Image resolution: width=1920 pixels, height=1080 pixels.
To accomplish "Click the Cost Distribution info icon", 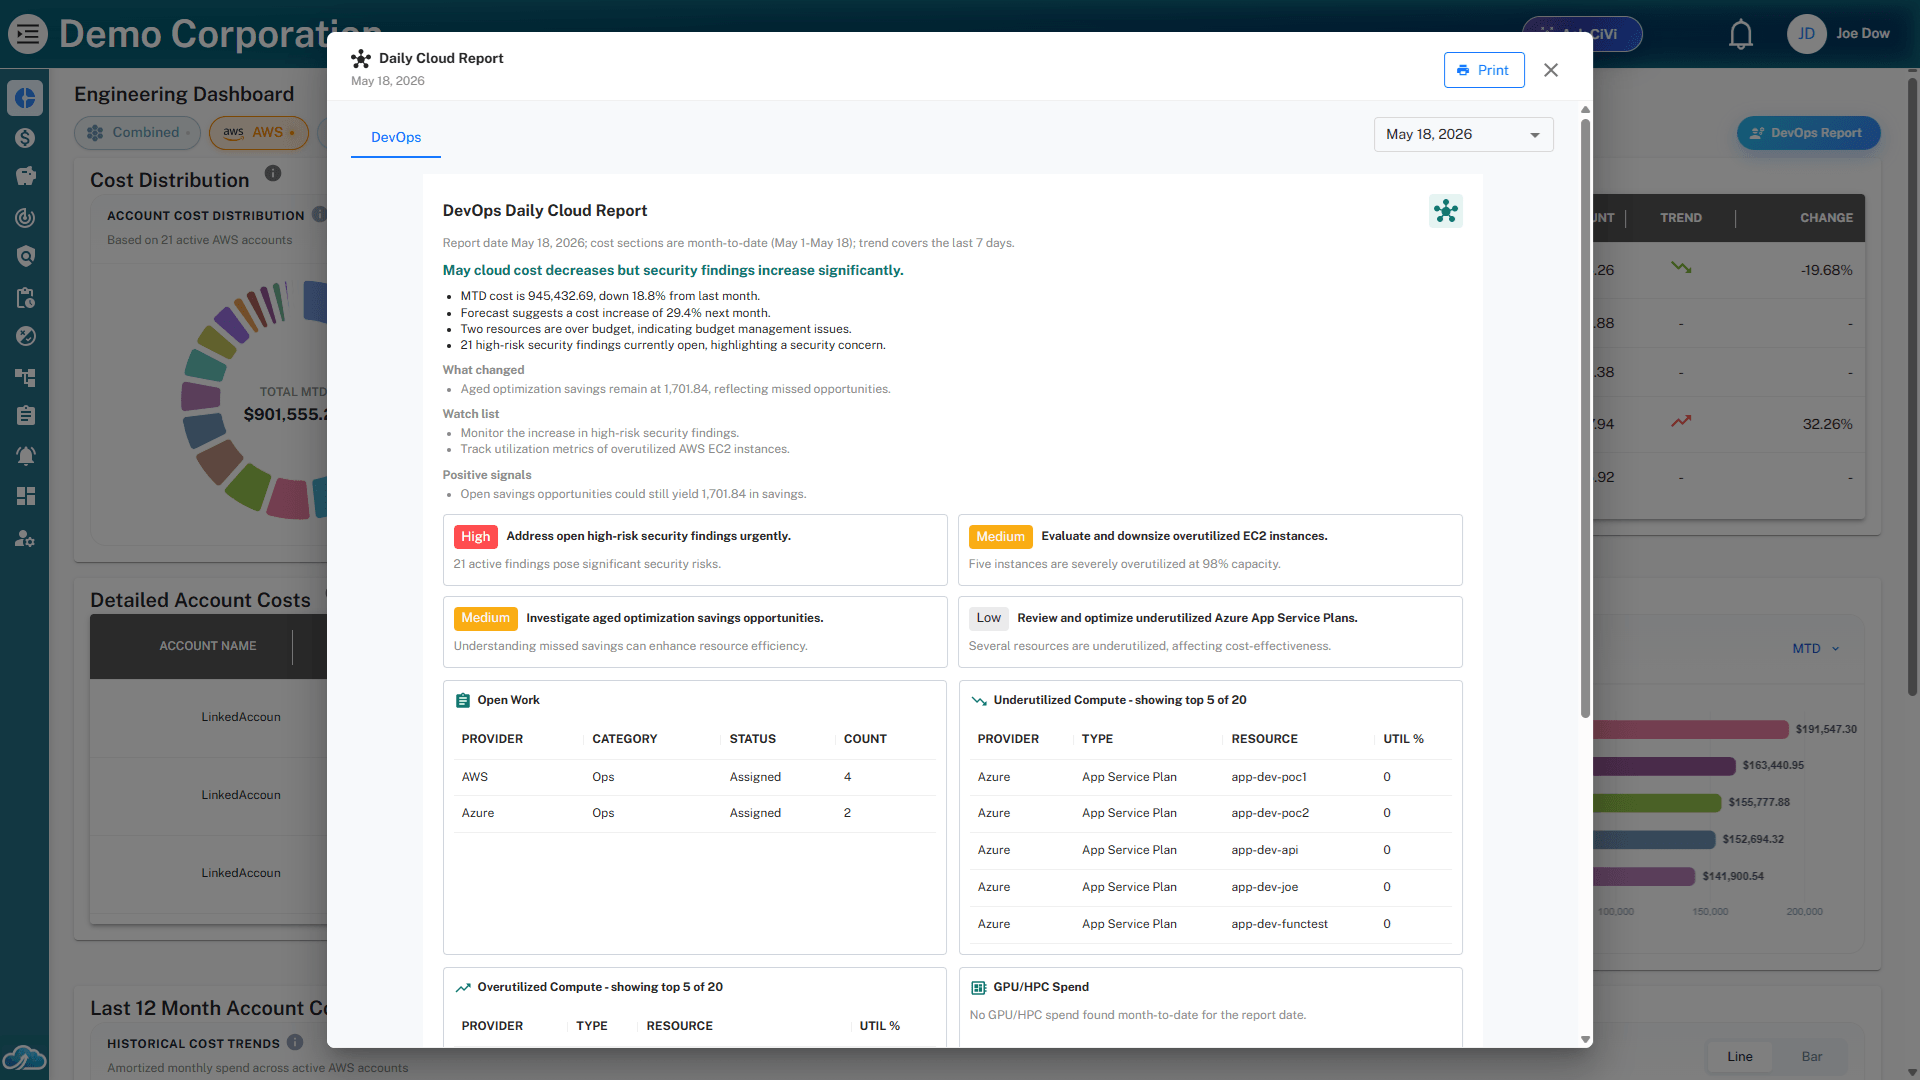I will coord(273,174).
